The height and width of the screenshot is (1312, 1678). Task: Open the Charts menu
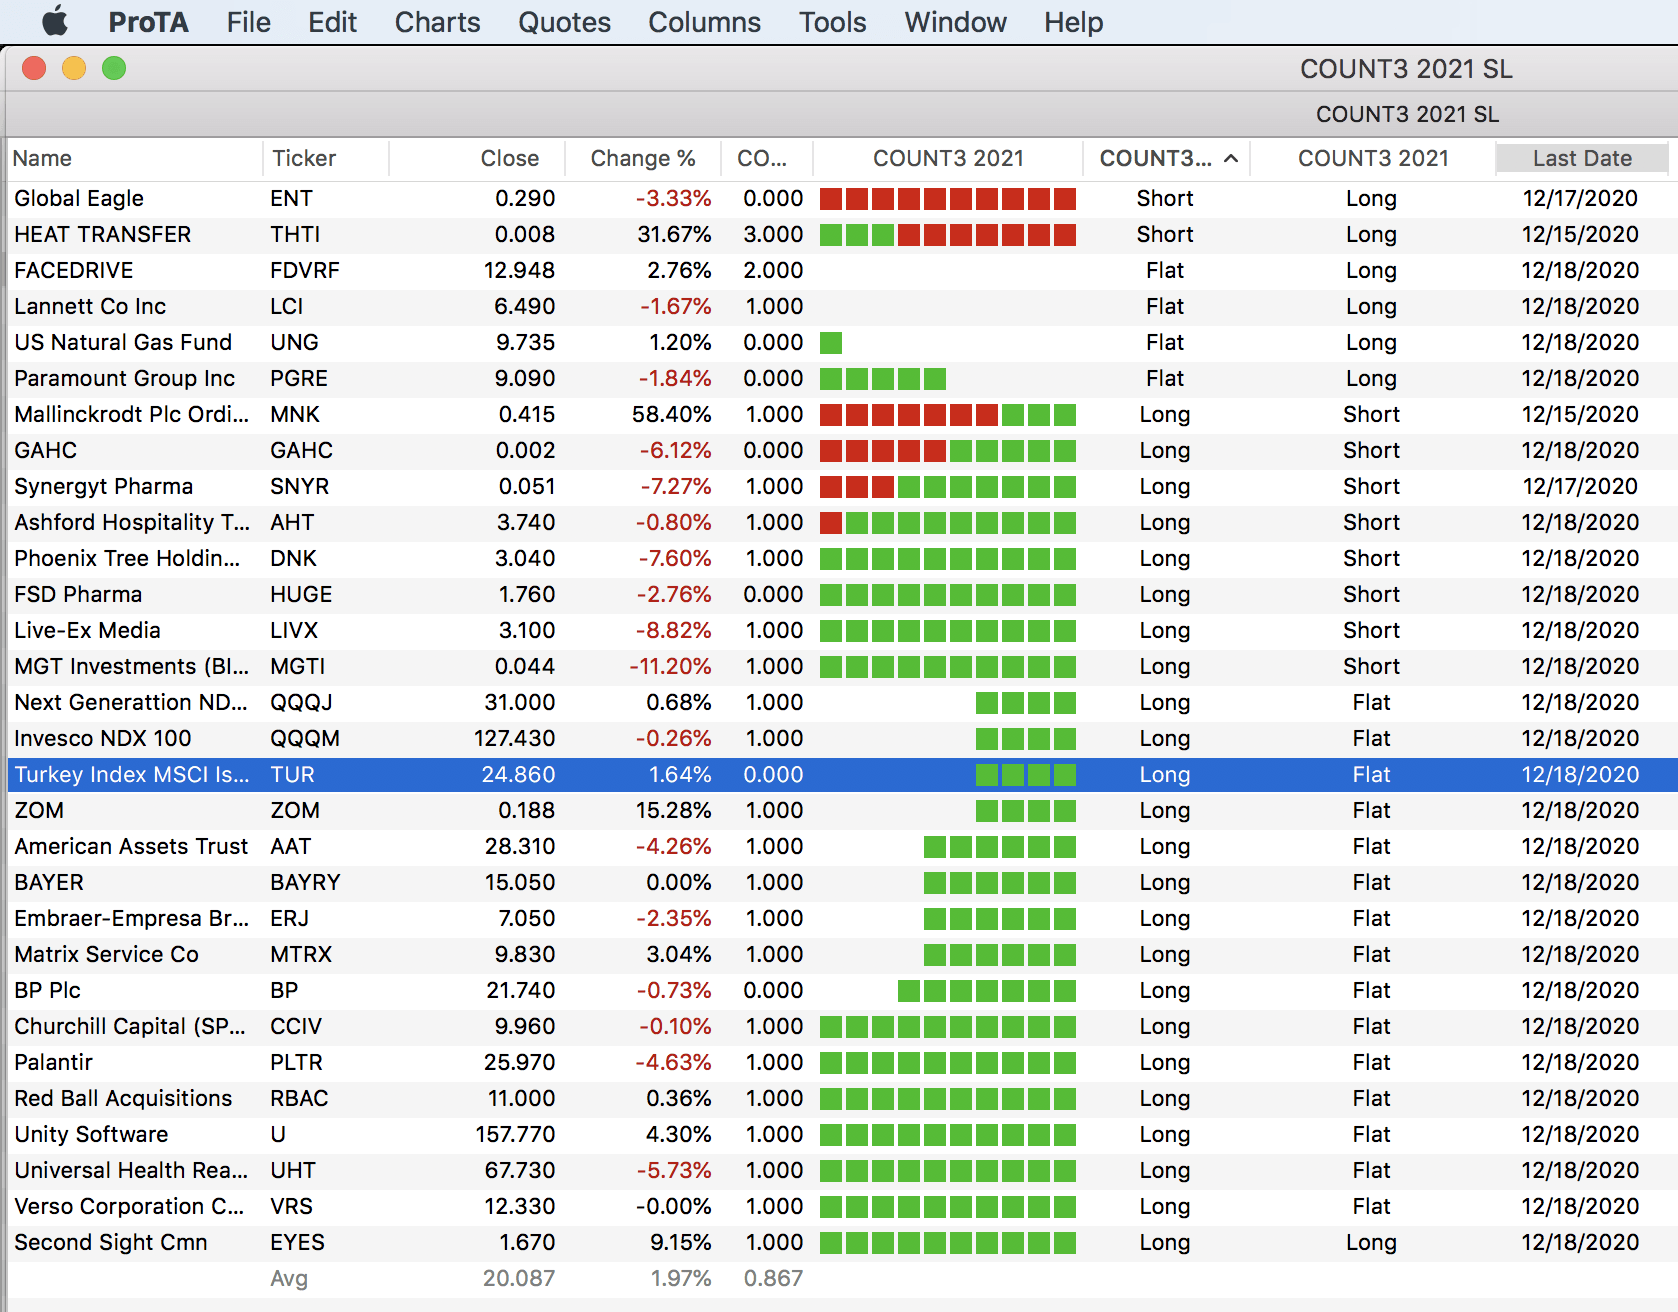(x=437, y=22)
